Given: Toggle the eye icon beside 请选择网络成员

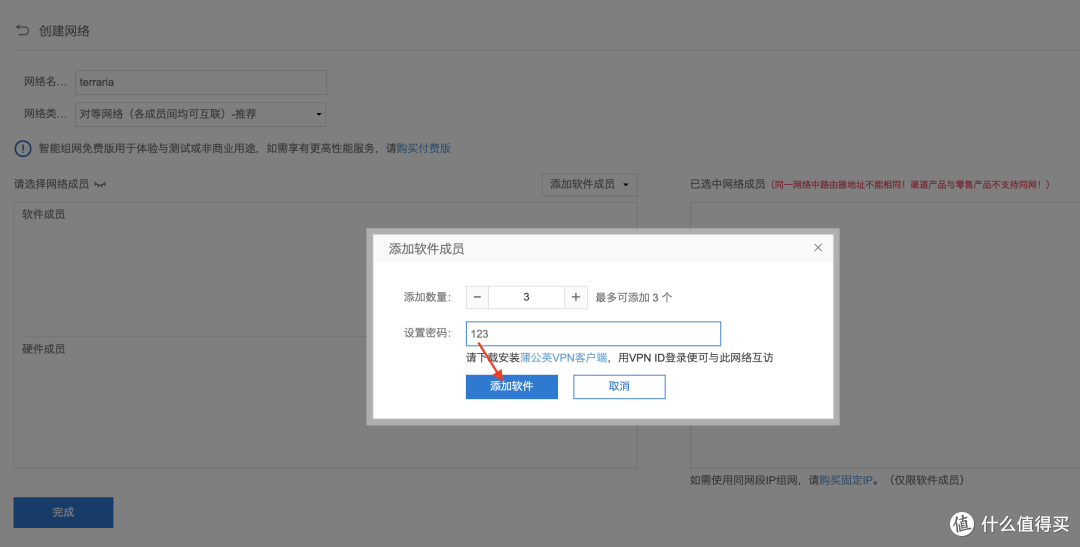Looking at the screenshot, I should point(101,185).
